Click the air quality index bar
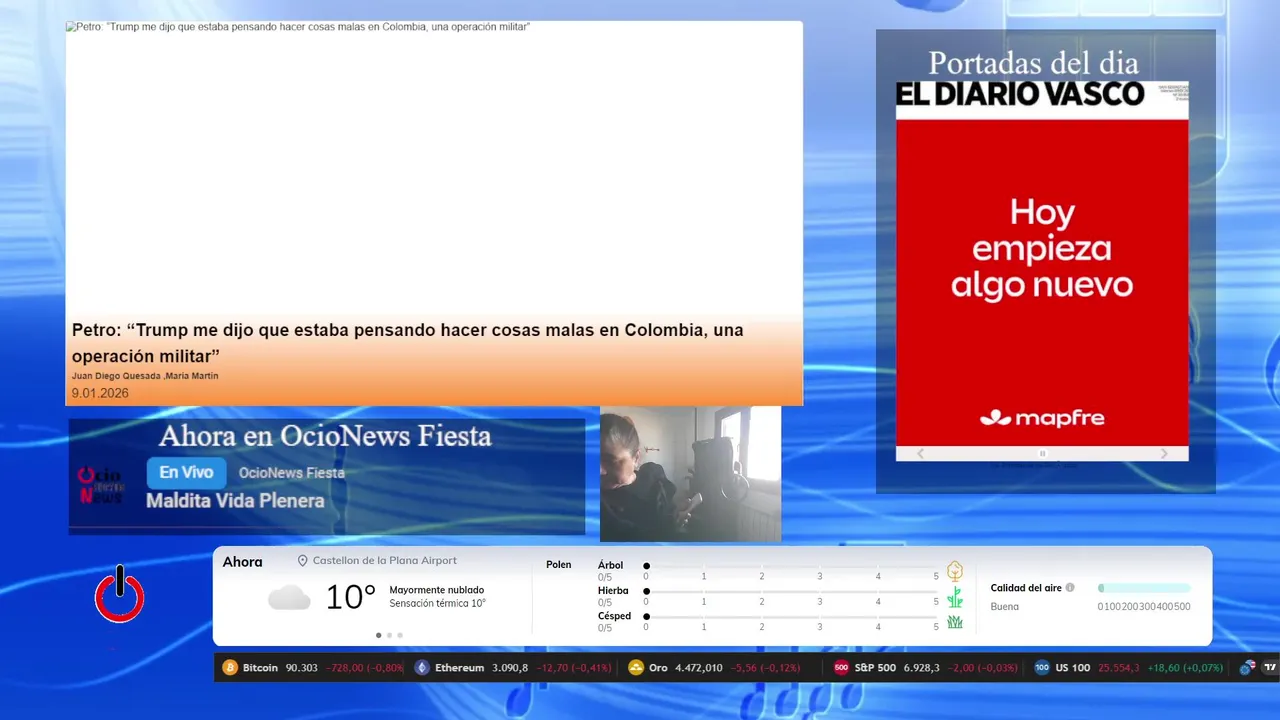1280x720 pixels. pos(1144,588)
